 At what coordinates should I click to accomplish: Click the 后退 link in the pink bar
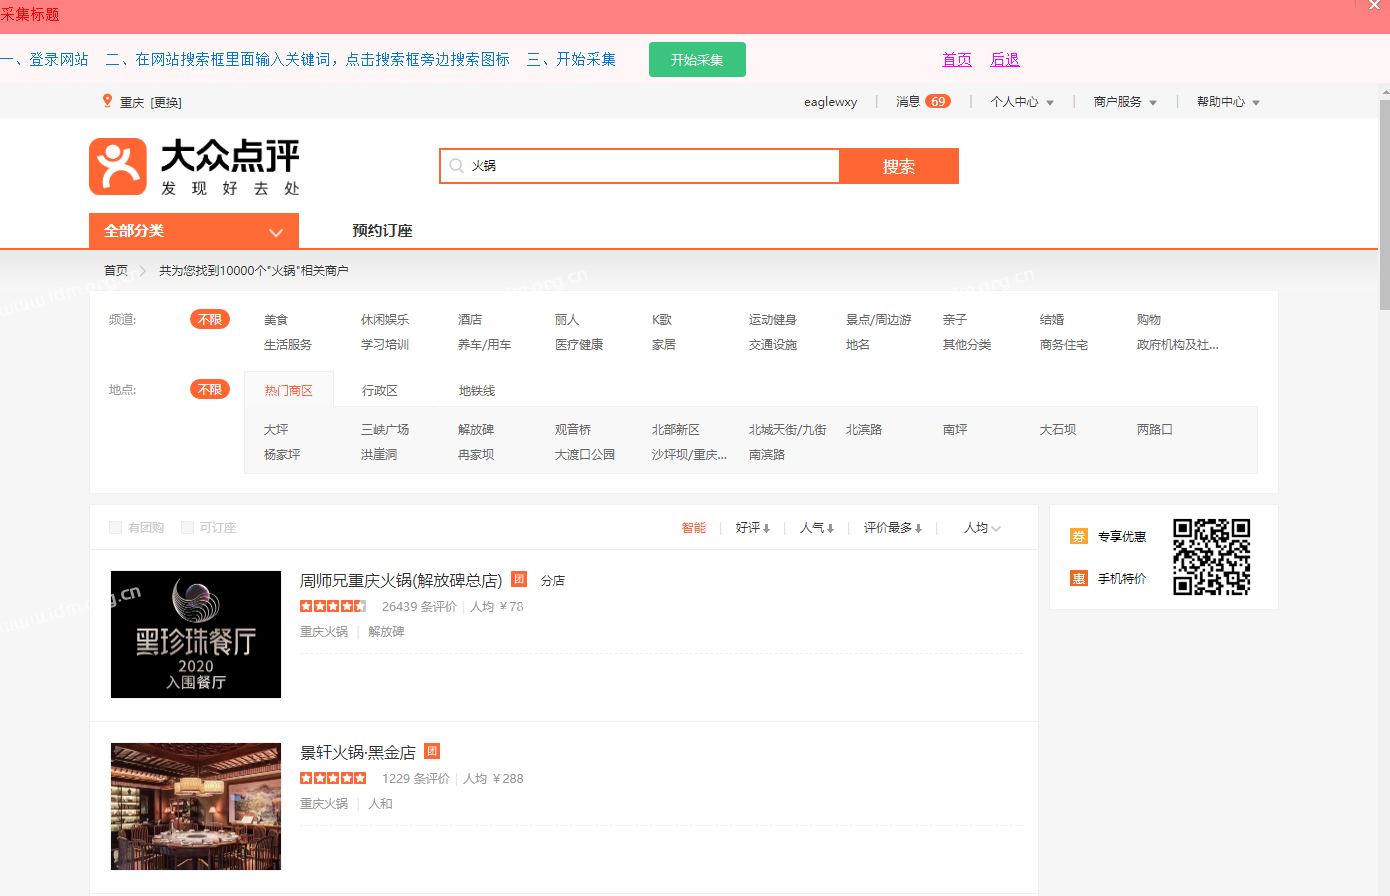click(1005, 60)
